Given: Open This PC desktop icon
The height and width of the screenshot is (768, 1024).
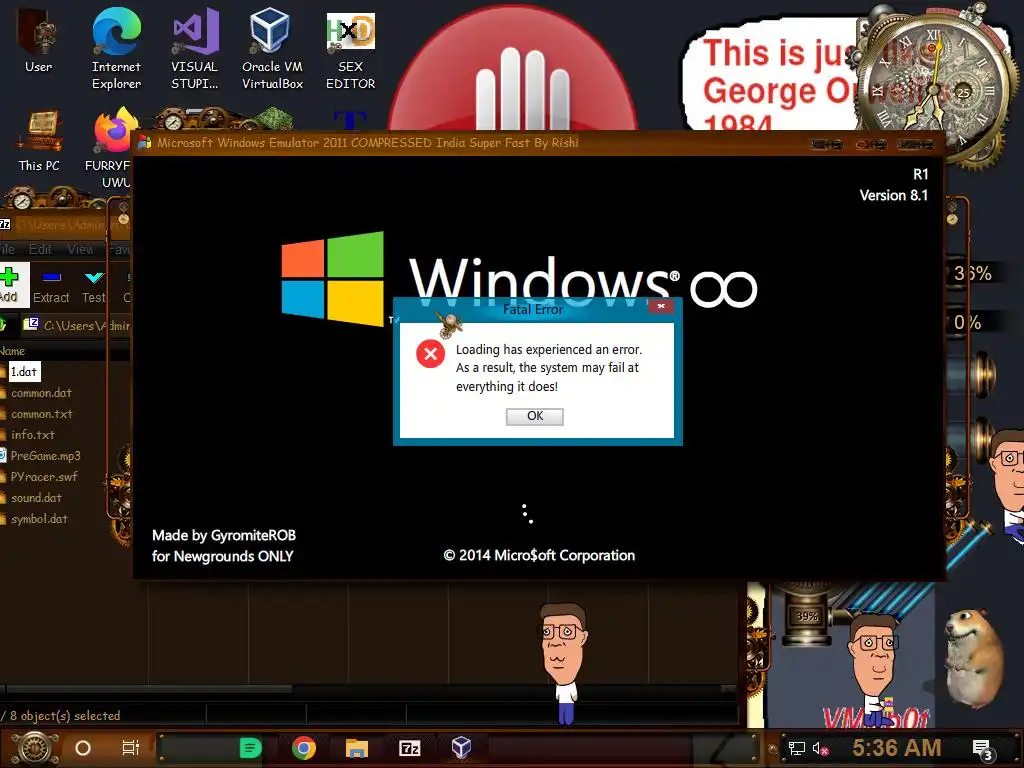Looking at the screenshot, I should pyautogui.click(x=39, y=140).
